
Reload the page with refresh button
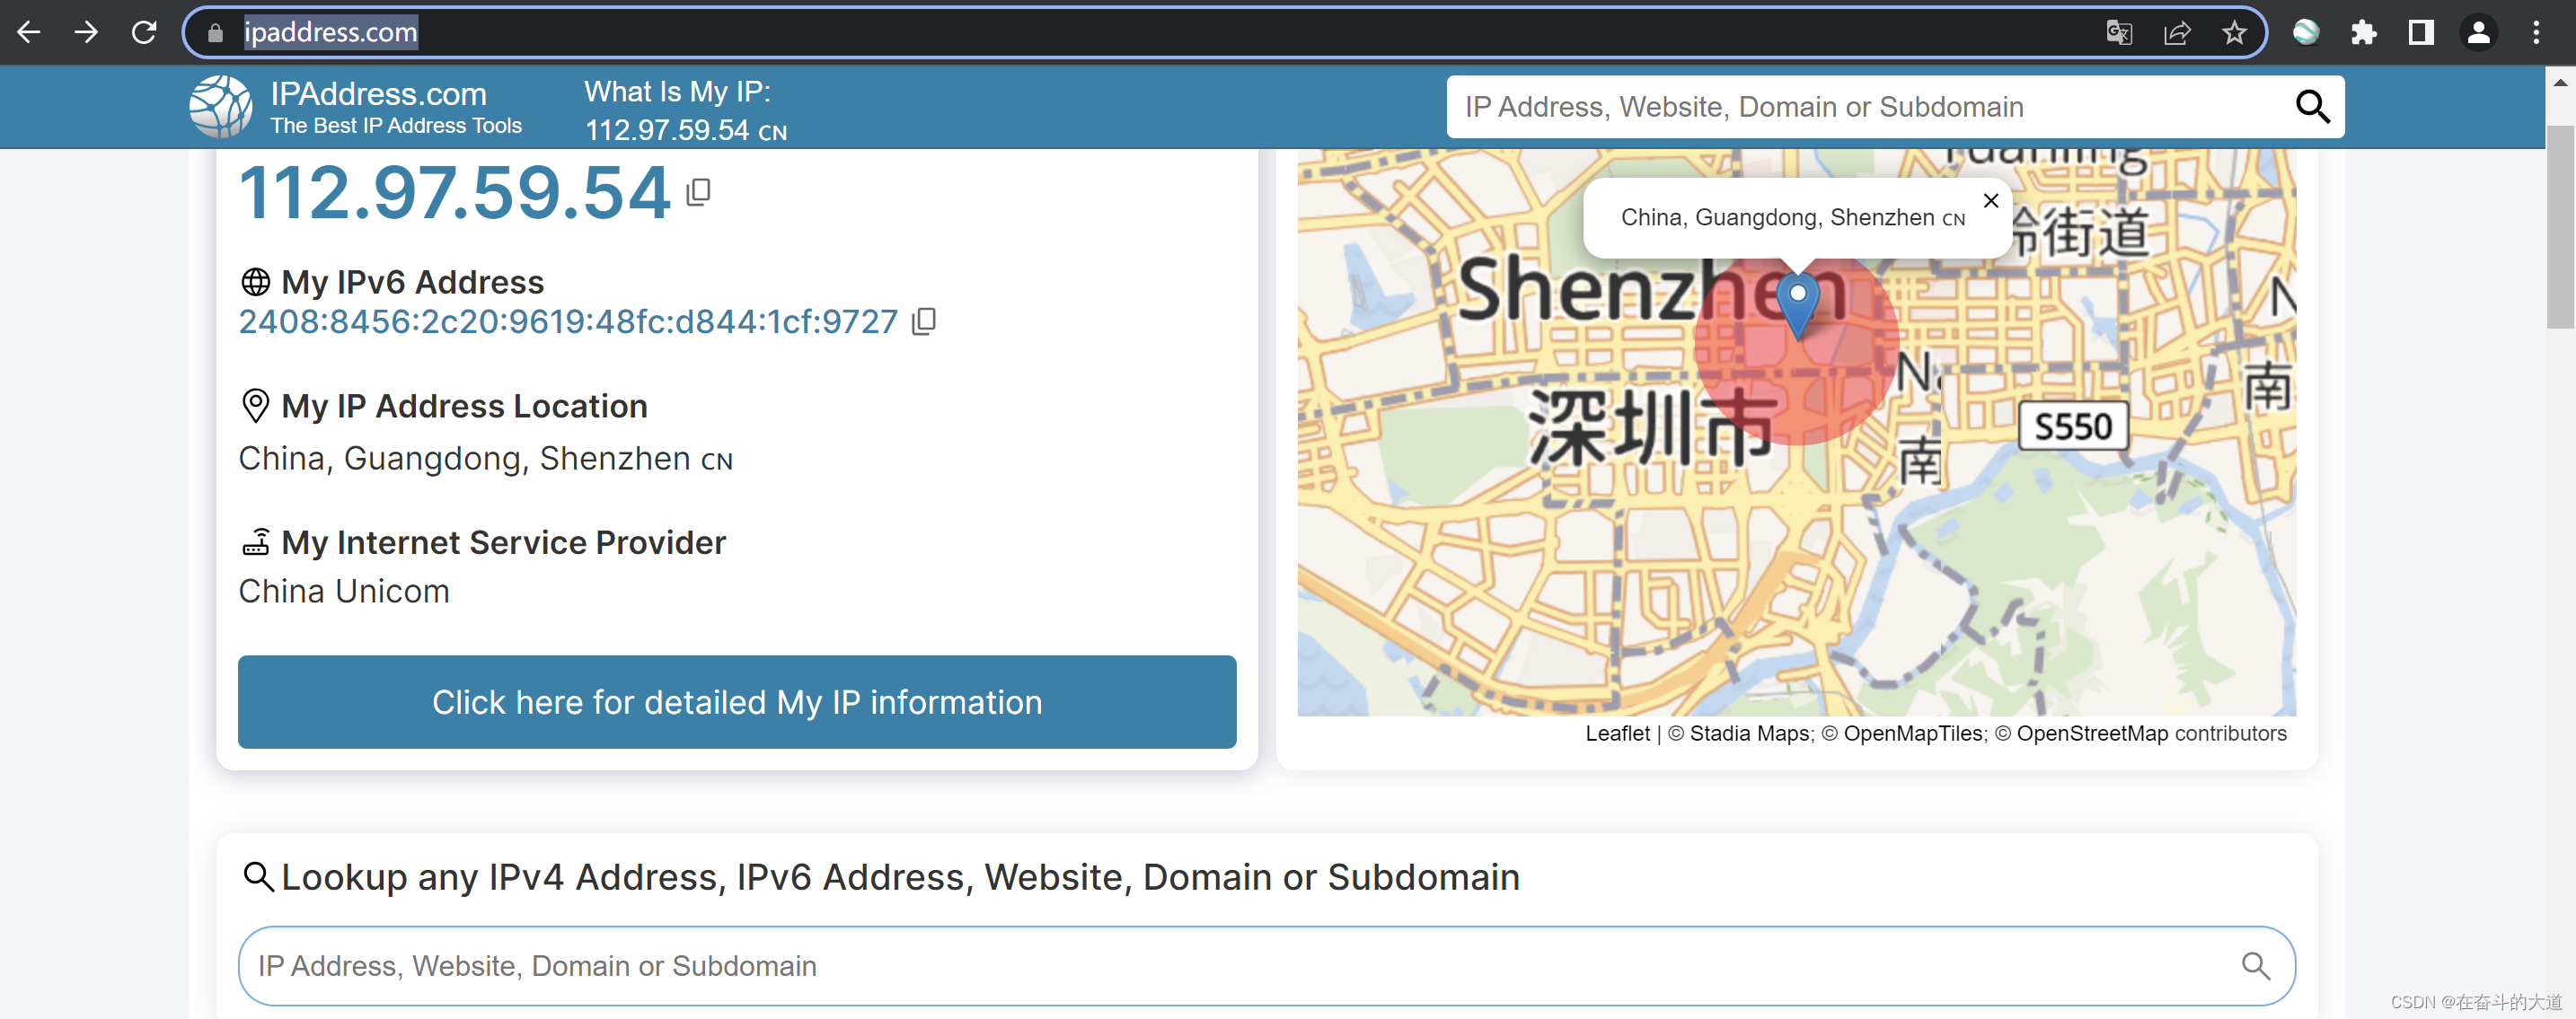[x=144, y=32]
